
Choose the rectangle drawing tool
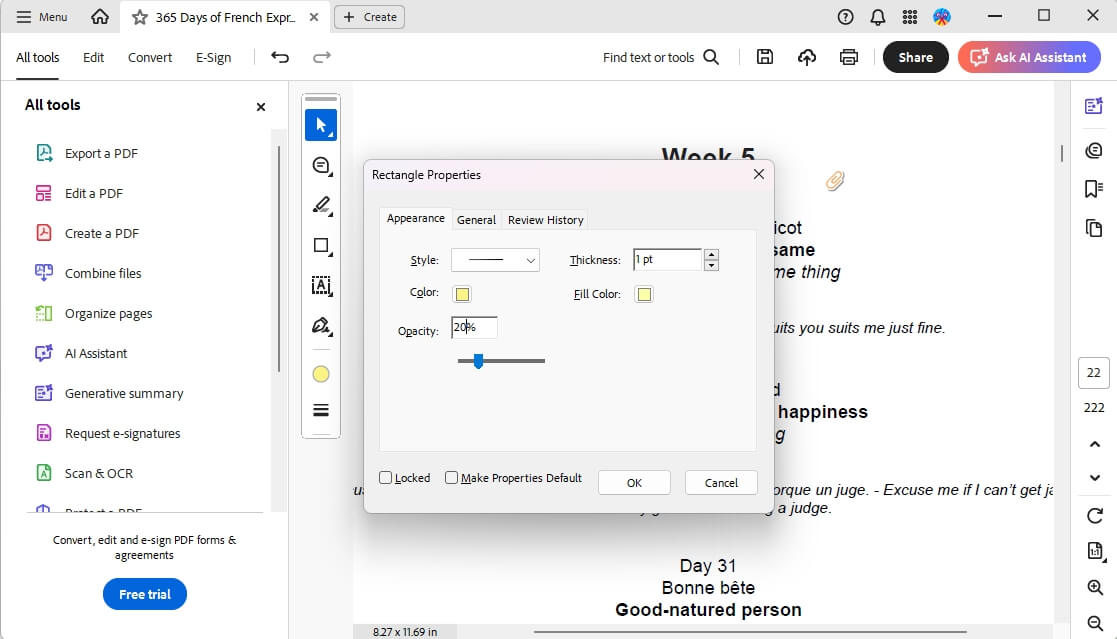[321, 245]
